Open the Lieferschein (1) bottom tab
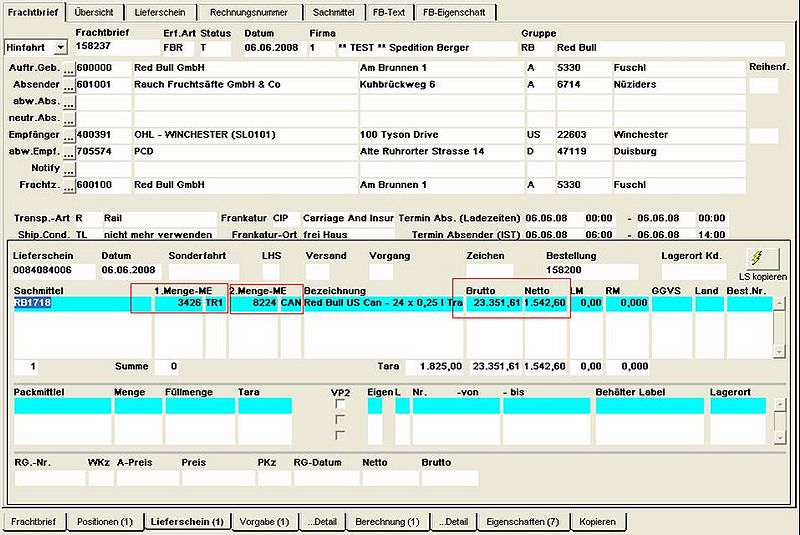800x535 pixels. coord(187,522)
